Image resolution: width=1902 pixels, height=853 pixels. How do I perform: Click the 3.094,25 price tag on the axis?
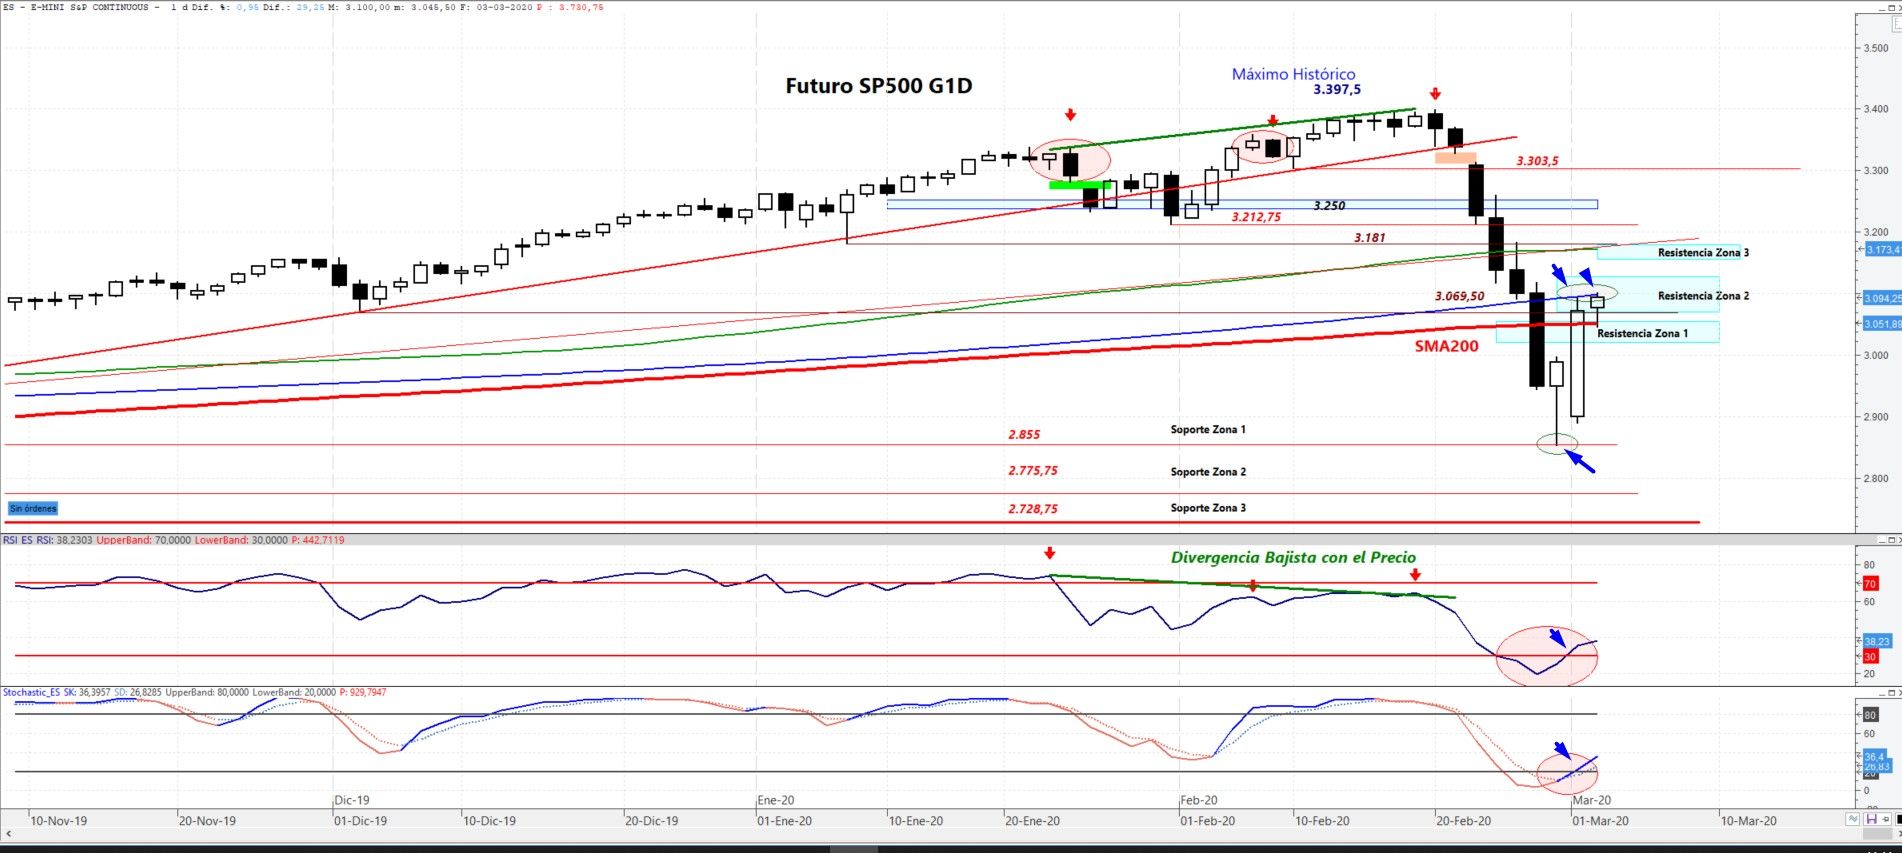(x=1883, y=298)
